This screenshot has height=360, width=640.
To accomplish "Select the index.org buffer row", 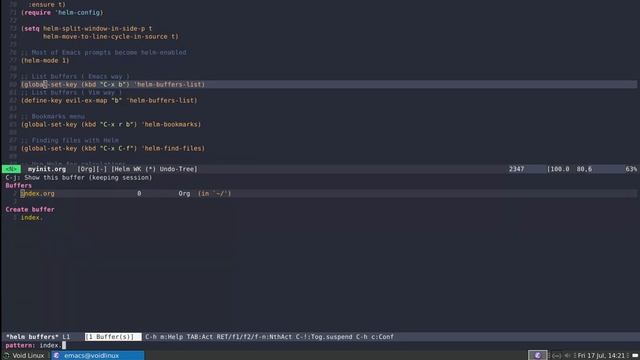I will [320, 193].
